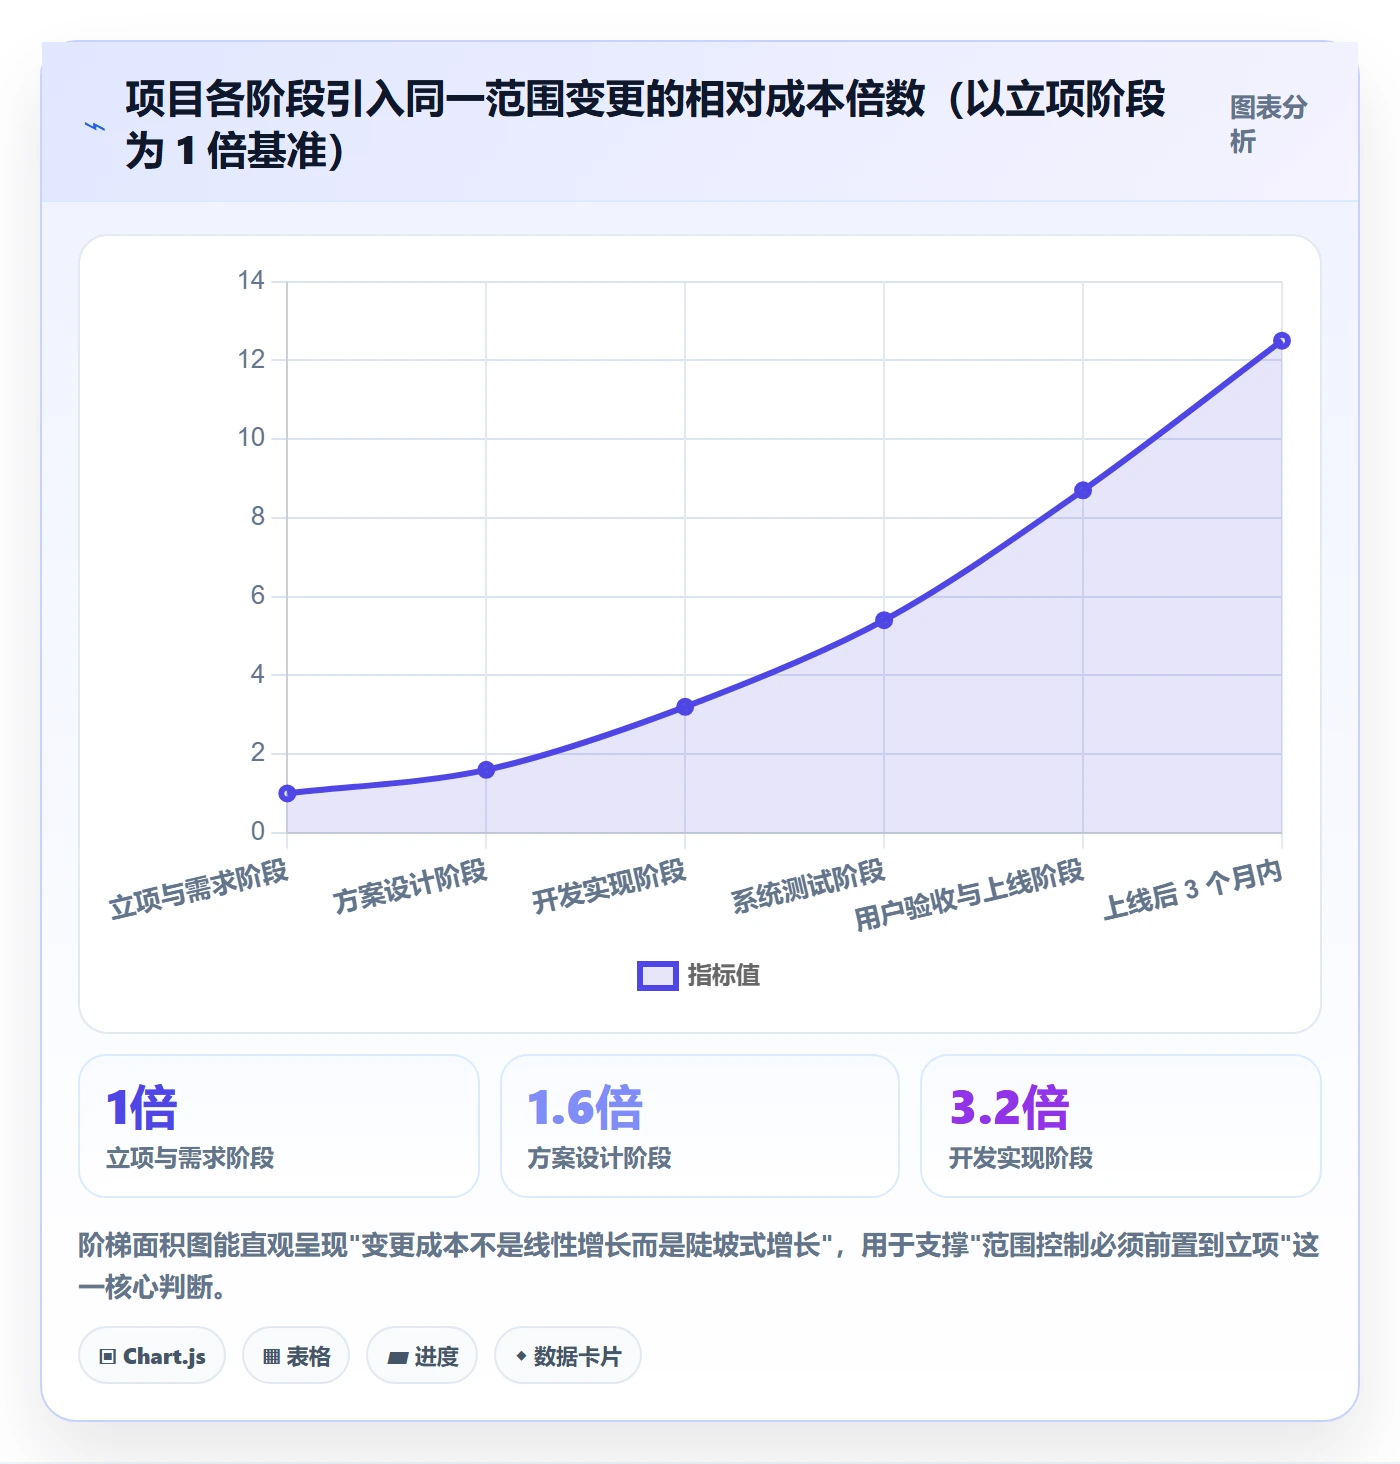Toggle the 指标值 legend color box
Image resolution: width=1400 pixels, height=1464 pixels.
pos(657,976)
